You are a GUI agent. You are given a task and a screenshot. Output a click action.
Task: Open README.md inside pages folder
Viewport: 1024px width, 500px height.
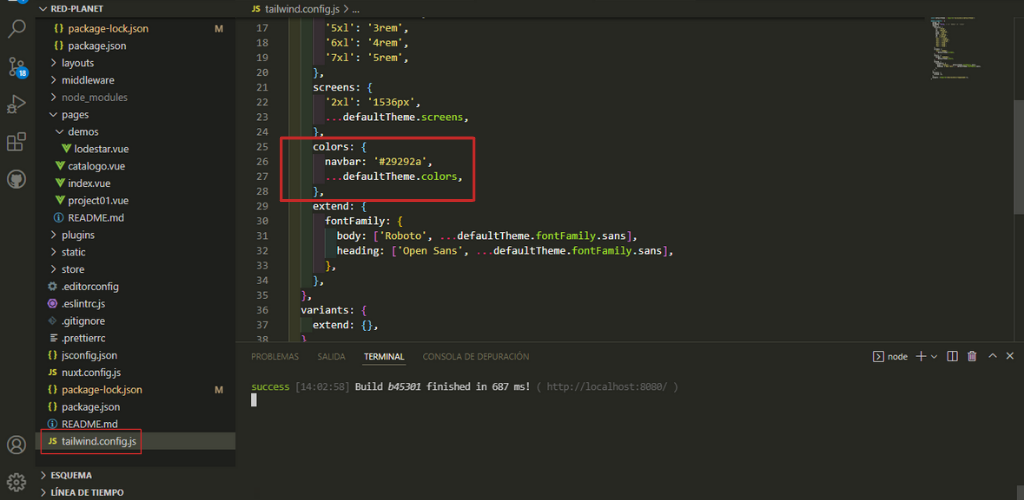(x=95, y=217)
